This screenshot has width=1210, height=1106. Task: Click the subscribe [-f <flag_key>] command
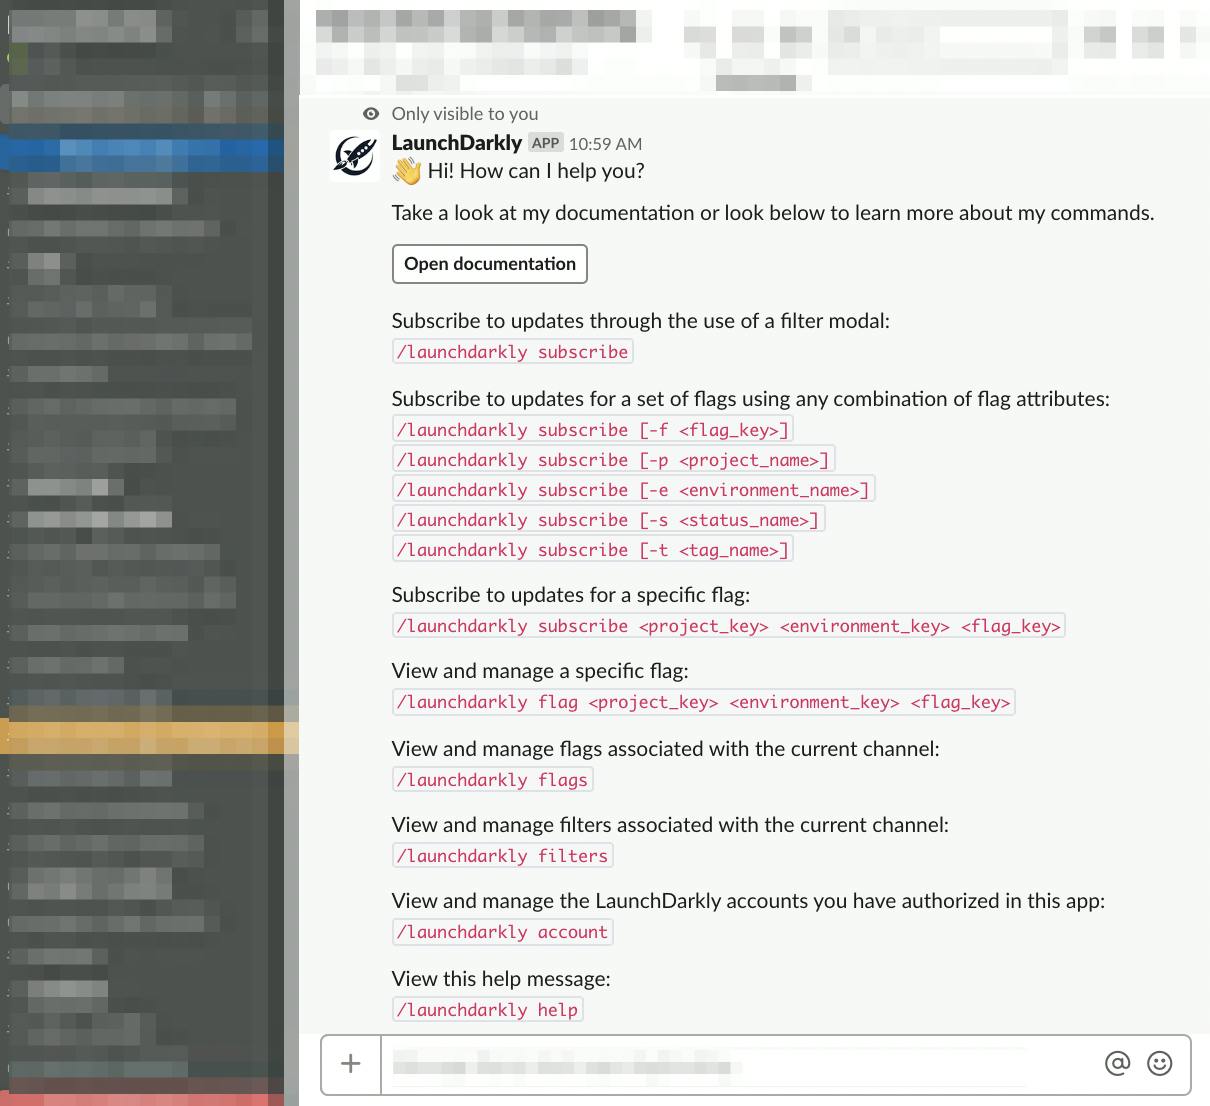[x=593, y=430]
